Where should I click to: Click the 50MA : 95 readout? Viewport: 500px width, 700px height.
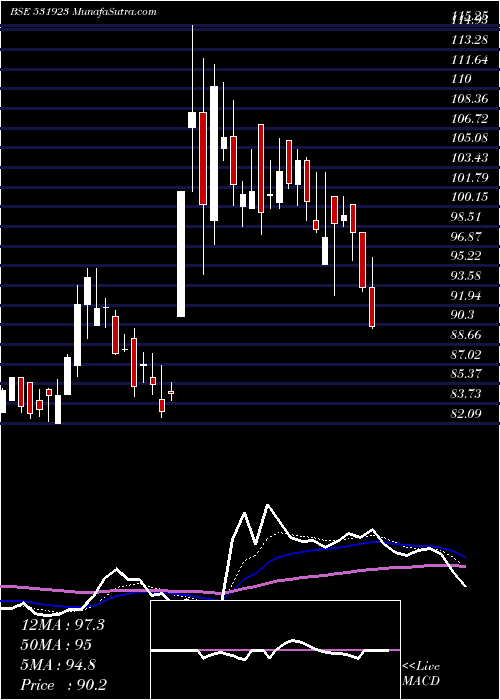pos(56,645)
